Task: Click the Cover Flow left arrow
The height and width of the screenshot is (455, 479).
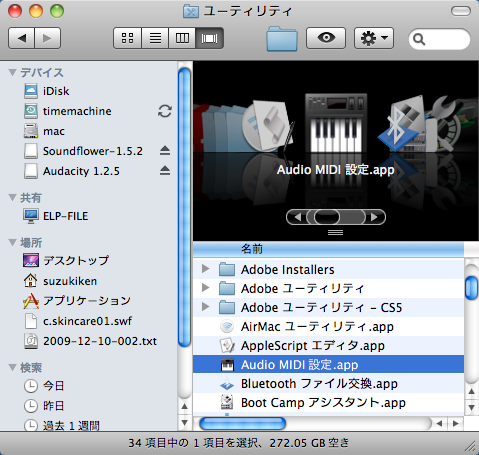Action: [x=297, y=217]
